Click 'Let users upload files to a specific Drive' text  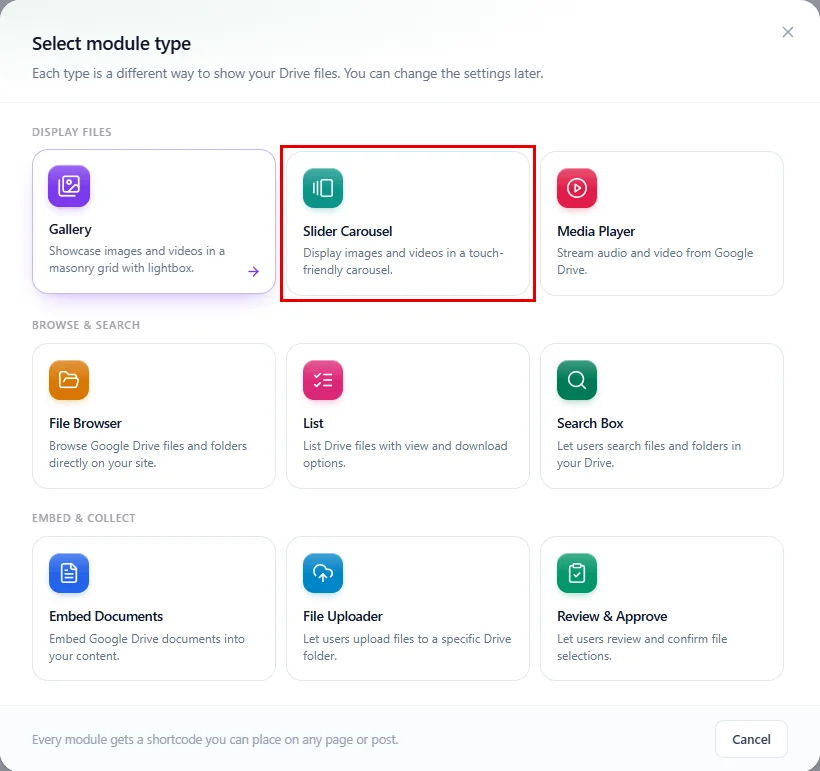click(x=407, y=647)
